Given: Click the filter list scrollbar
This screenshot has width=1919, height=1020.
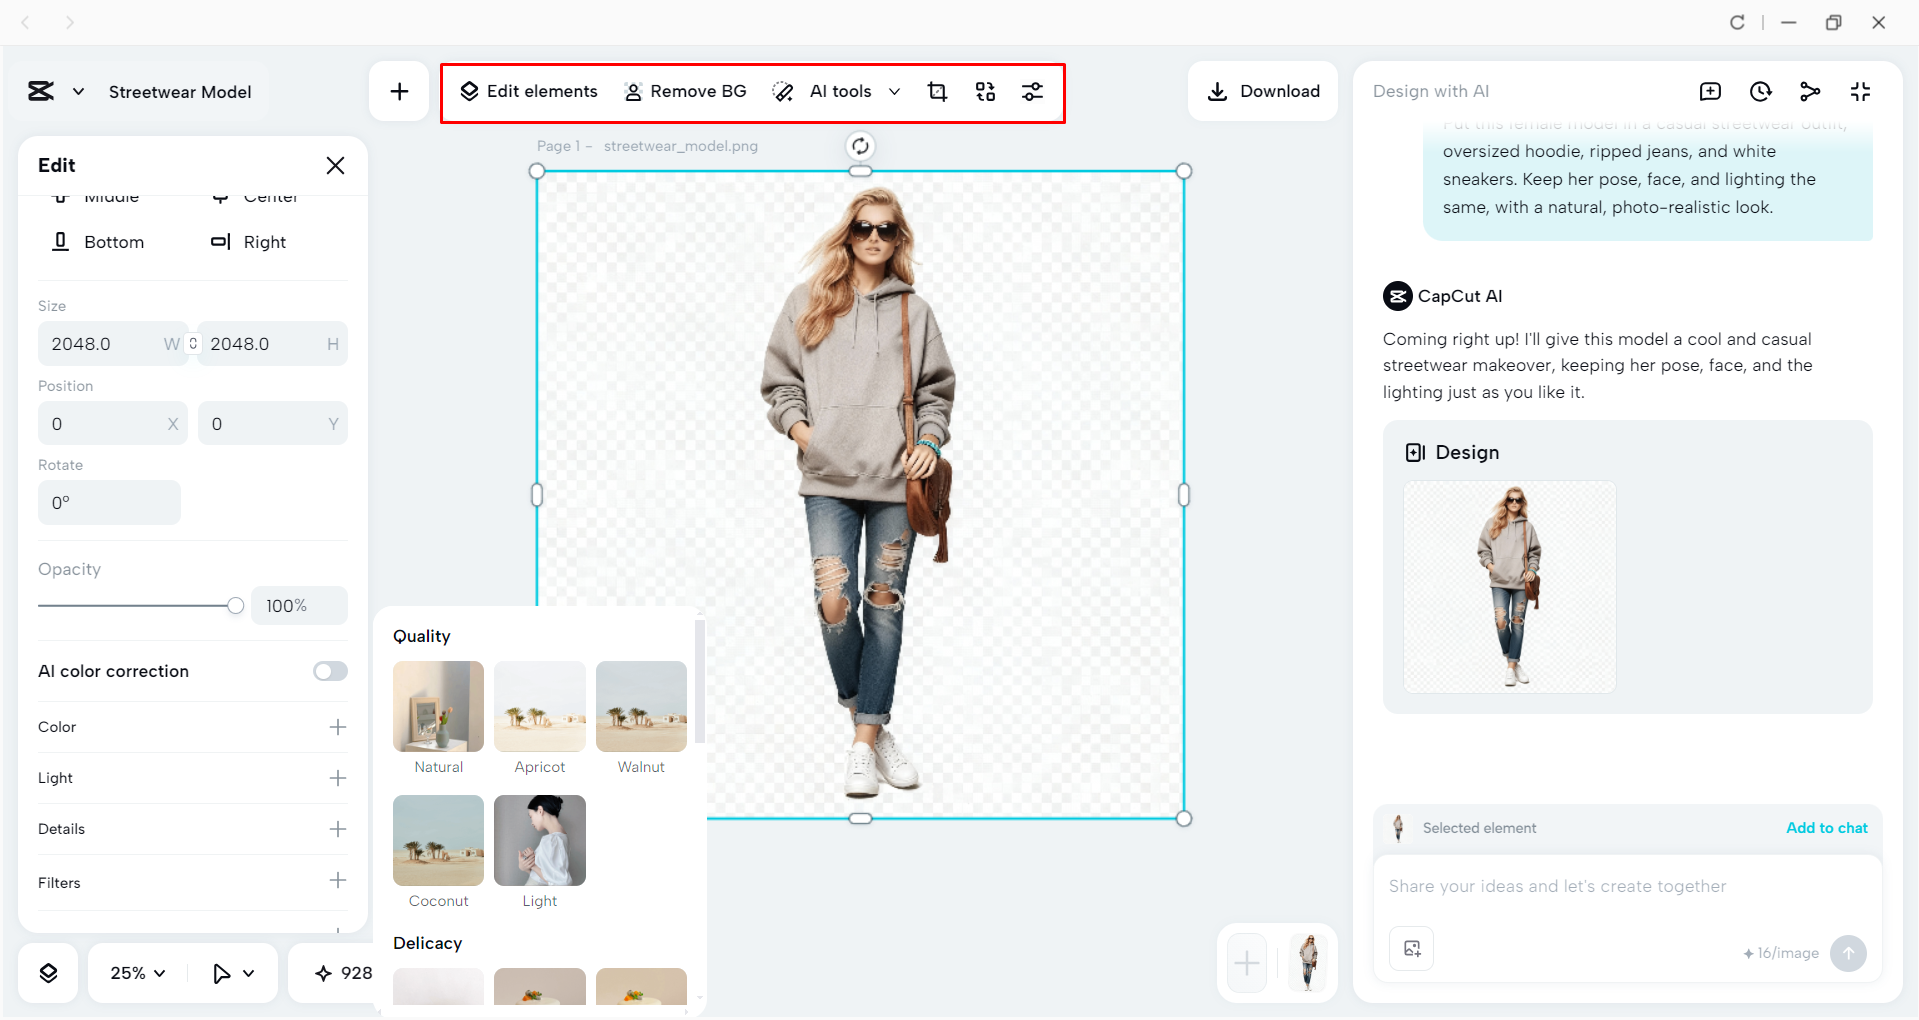Looking at the screenshot, I should click(700, 682).
